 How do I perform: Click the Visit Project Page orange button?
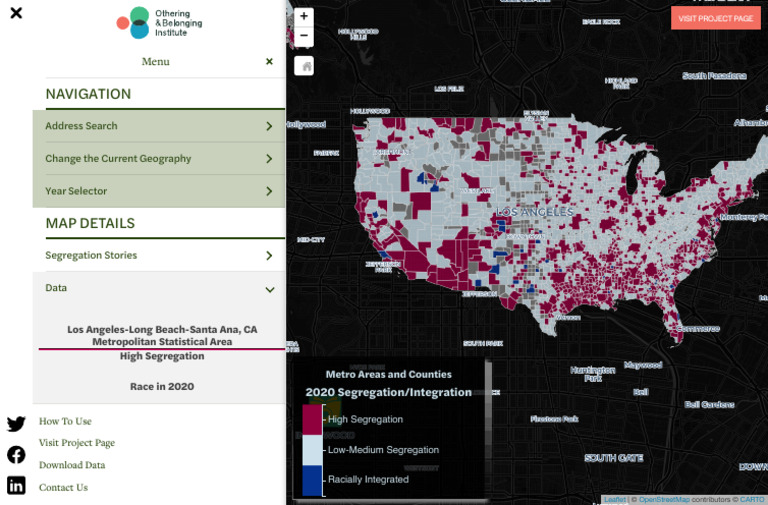pos(716,19)
